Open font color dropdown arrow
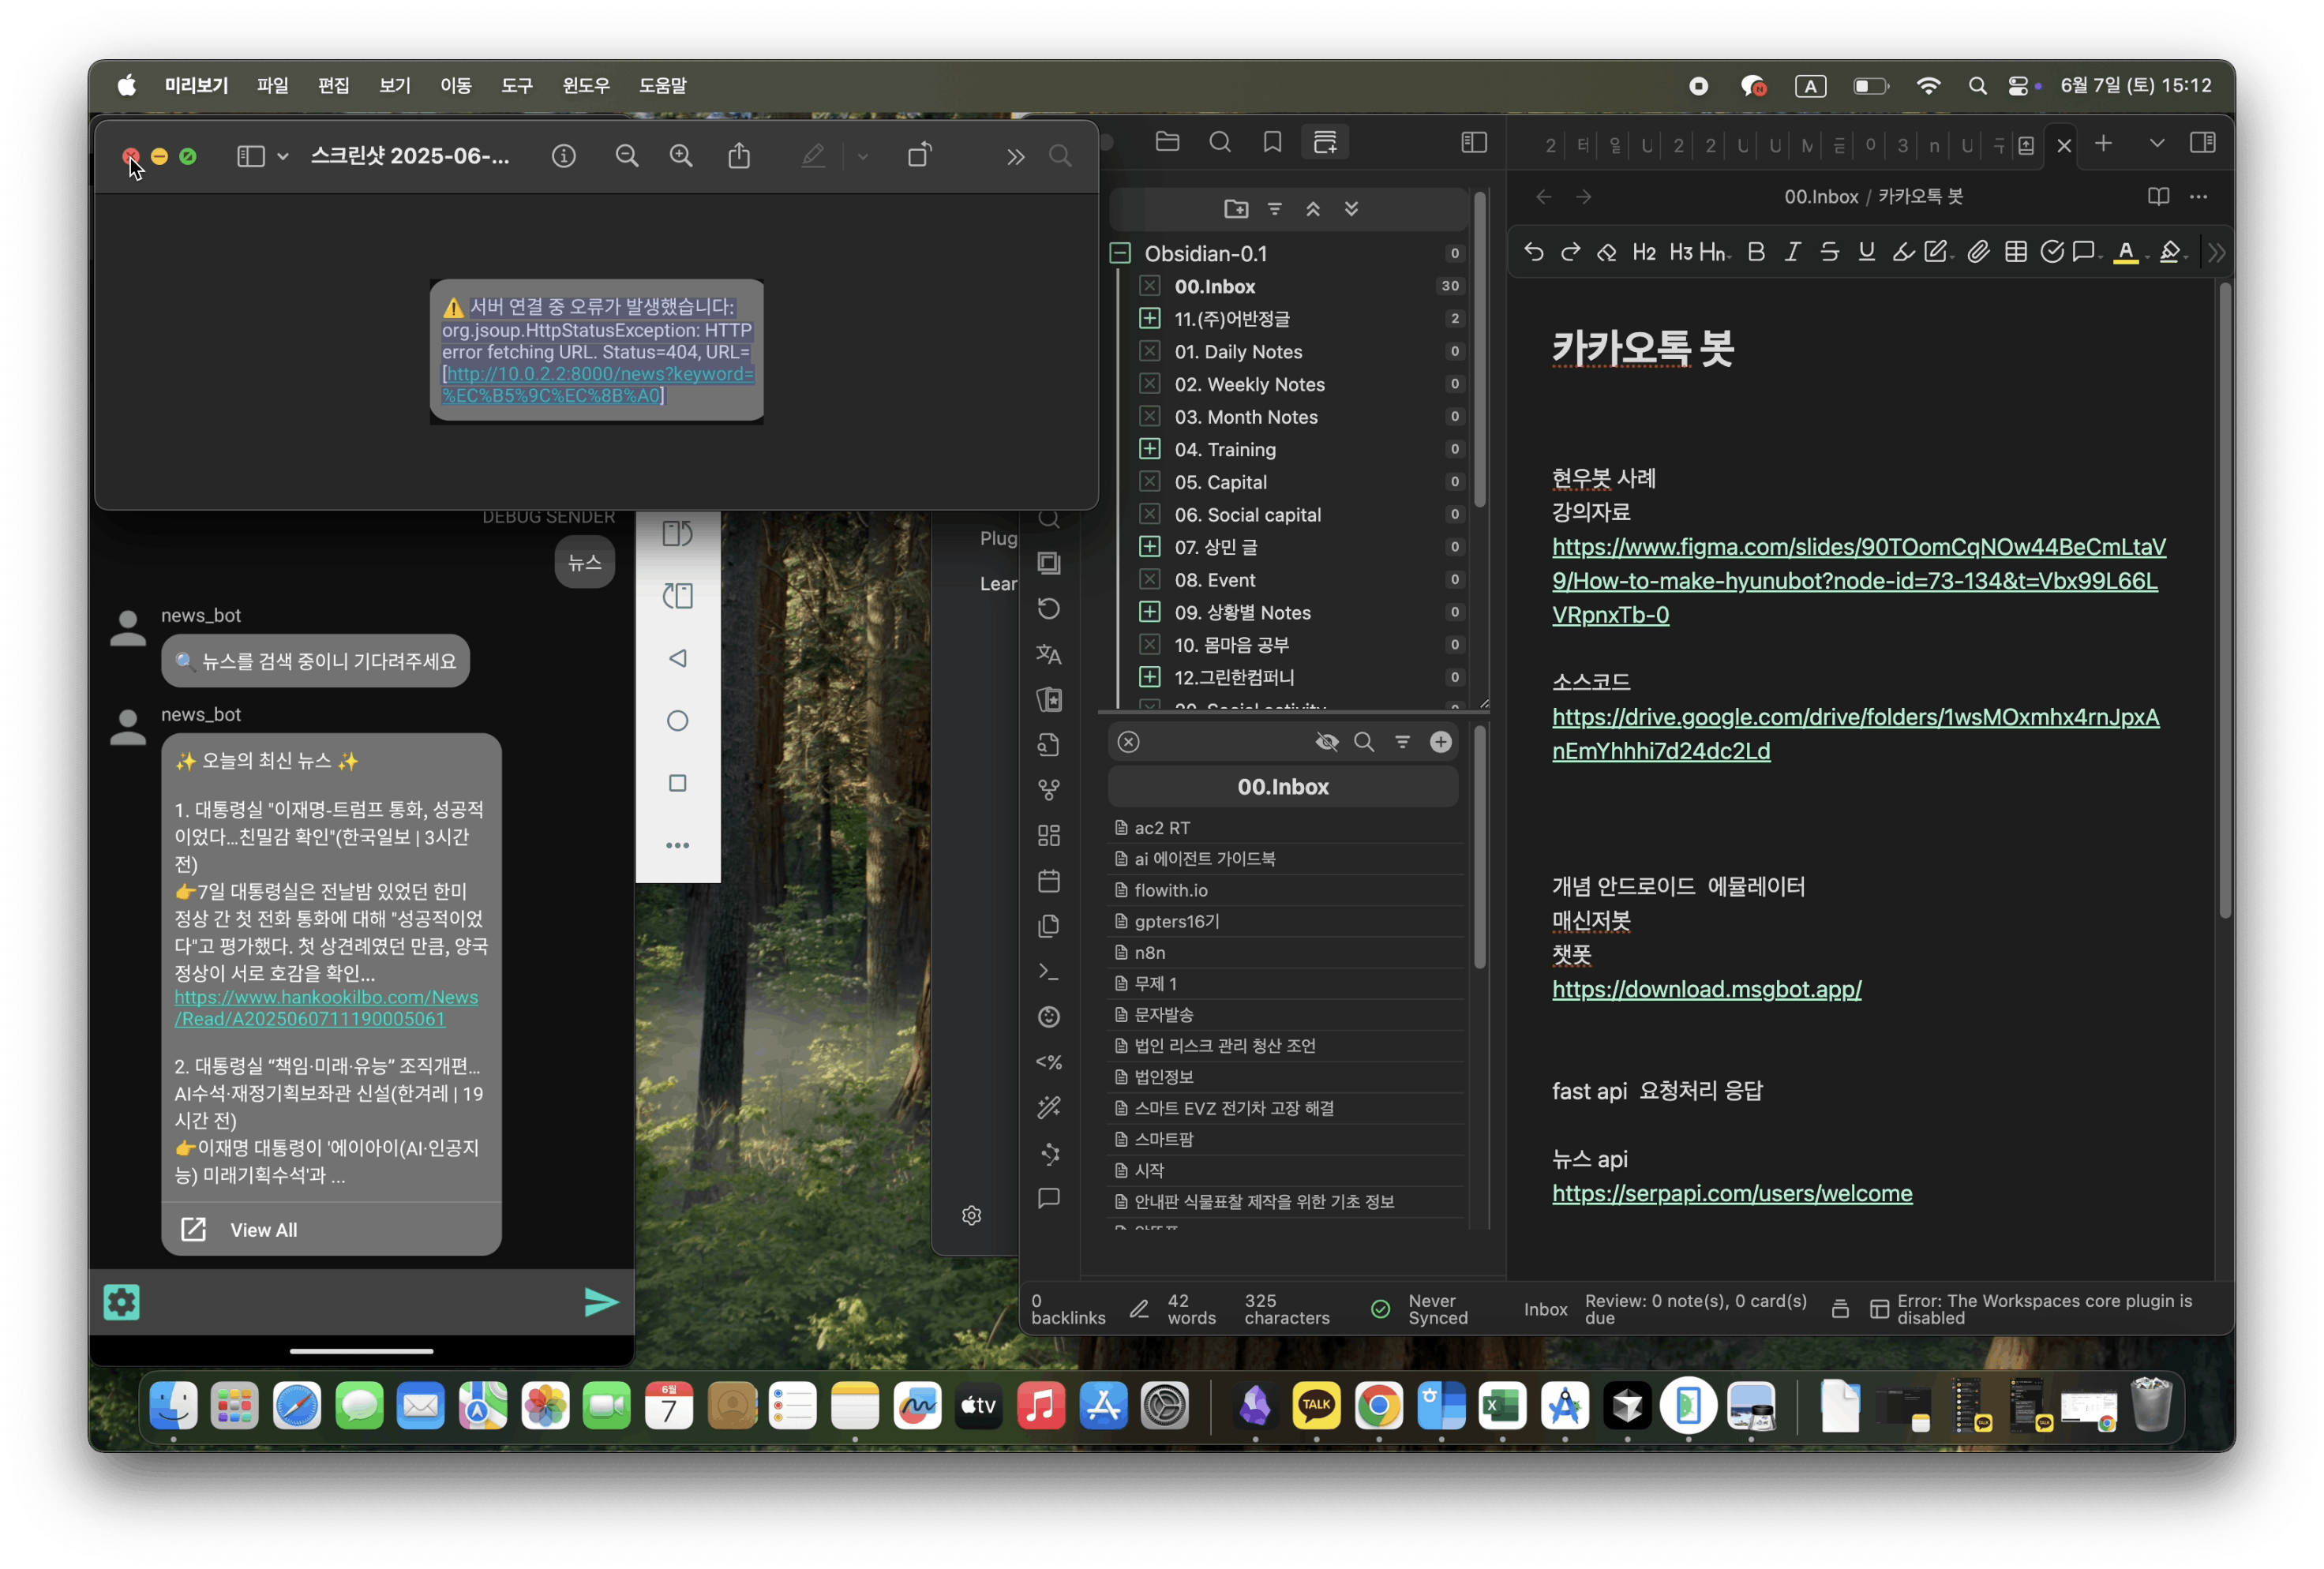Image resolution: width=2324 pixels, height=1569 pixels. (2146, 258)
